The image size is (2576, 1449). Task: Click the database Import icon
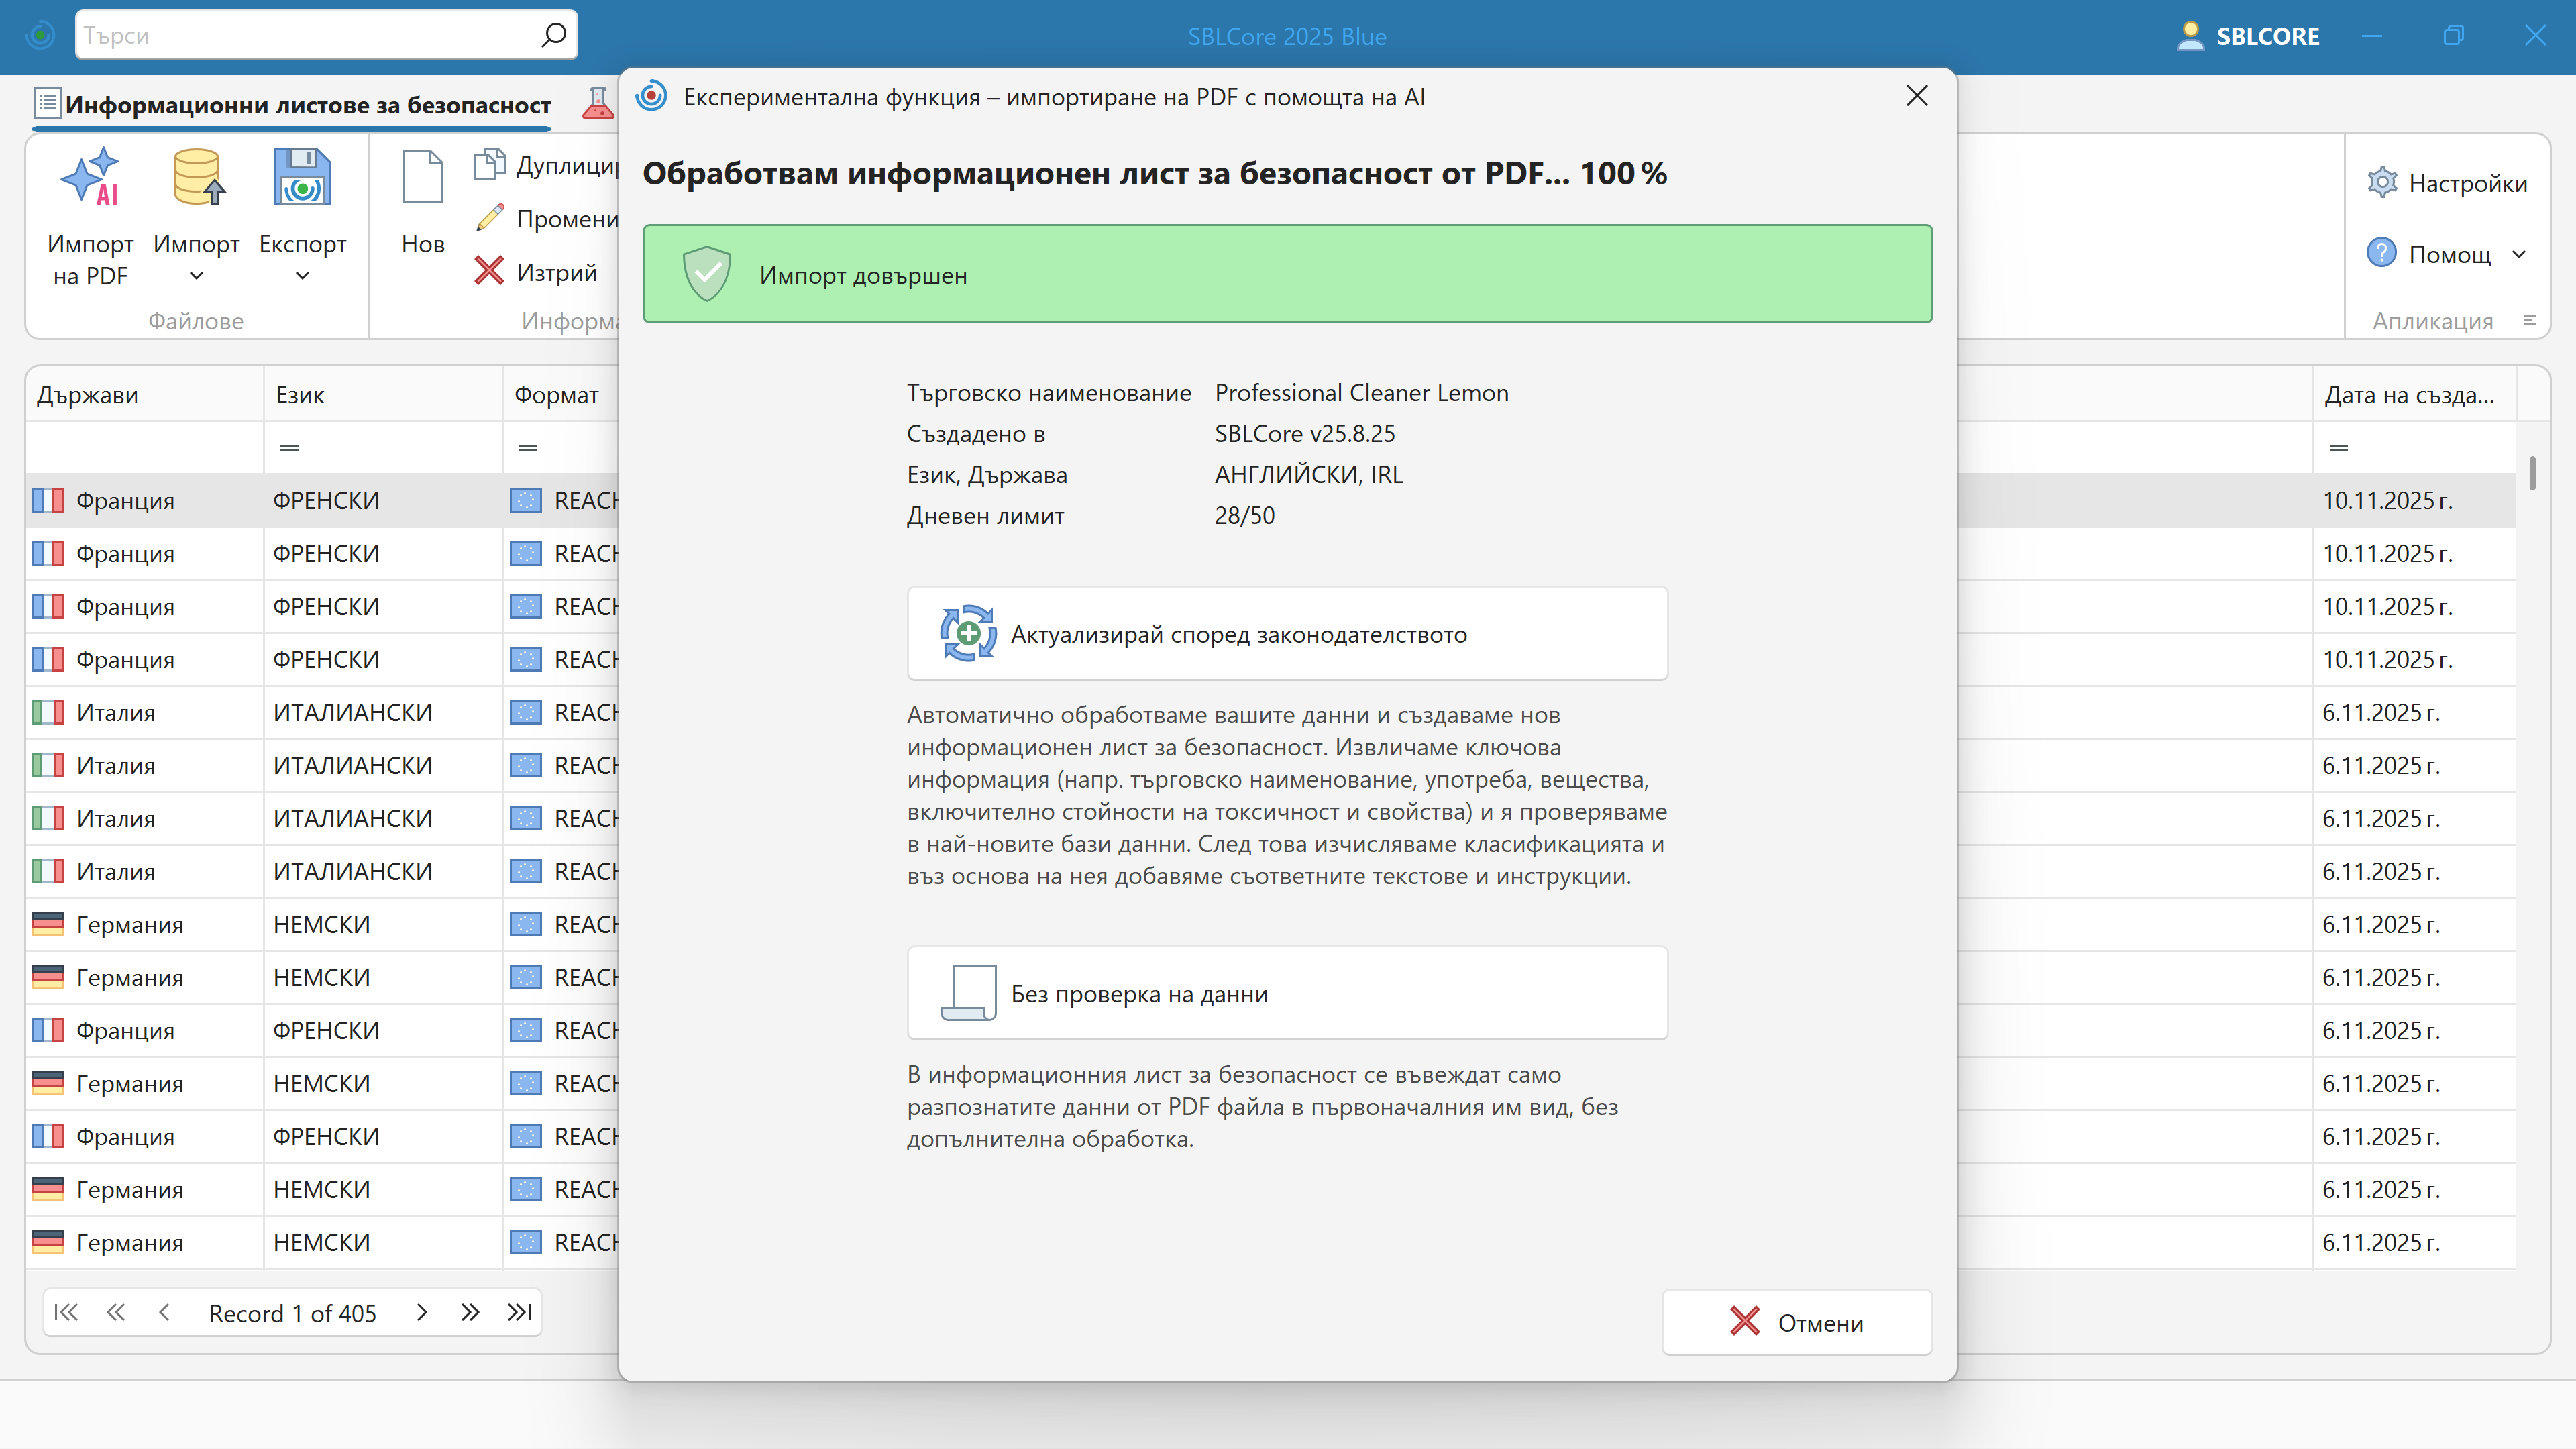tap(196, 178)
